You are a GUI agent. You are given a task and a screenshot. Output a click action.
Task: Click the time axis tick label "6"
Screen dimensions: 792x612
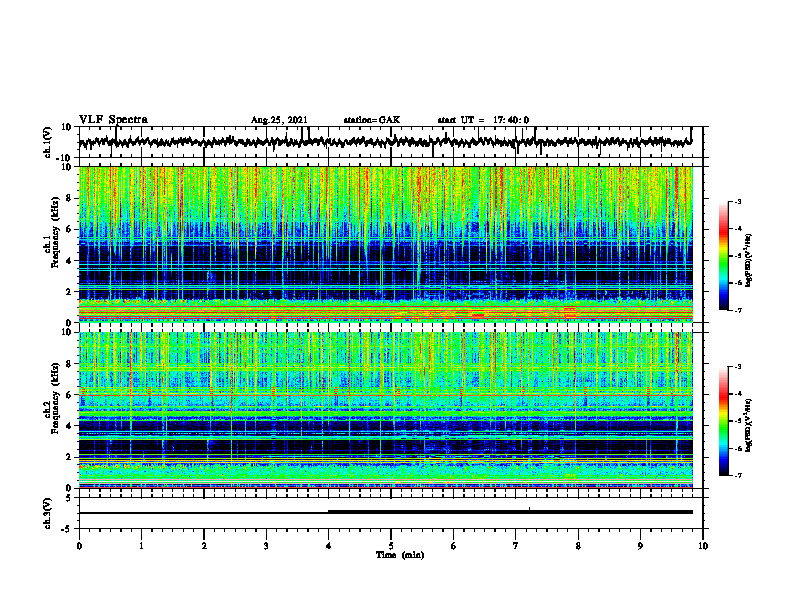454,546
